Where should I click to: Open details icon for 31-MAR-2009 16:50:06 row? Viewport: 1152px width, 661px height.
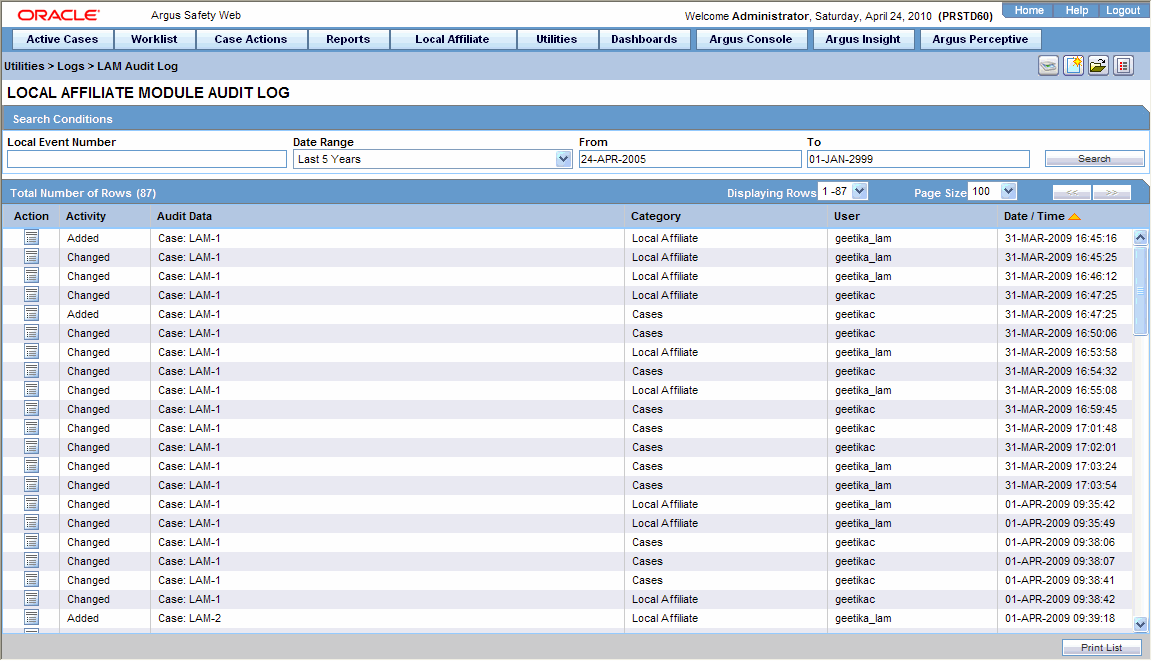point(31,333)
